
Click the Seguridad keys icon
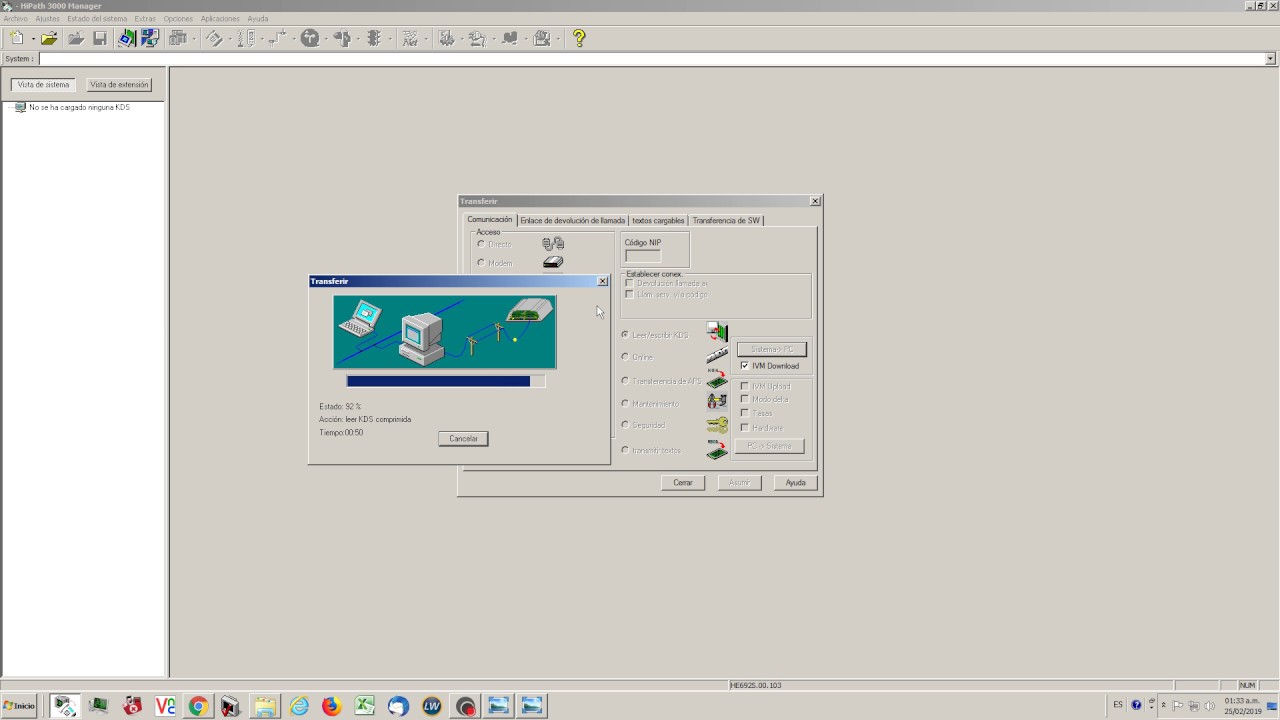(717, 425)
